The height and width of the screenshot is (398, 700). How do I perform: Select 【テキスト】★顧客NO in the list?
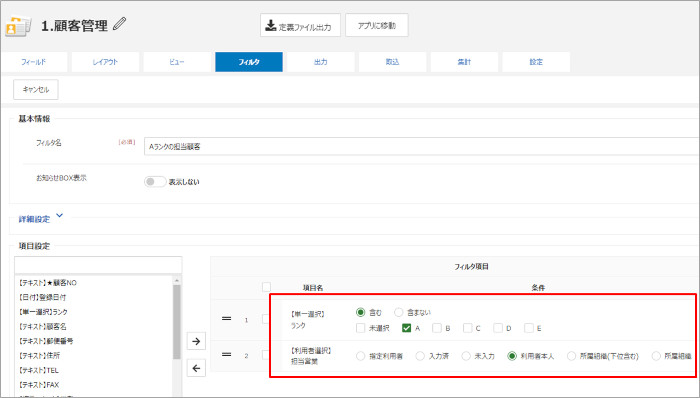(48, 283)
